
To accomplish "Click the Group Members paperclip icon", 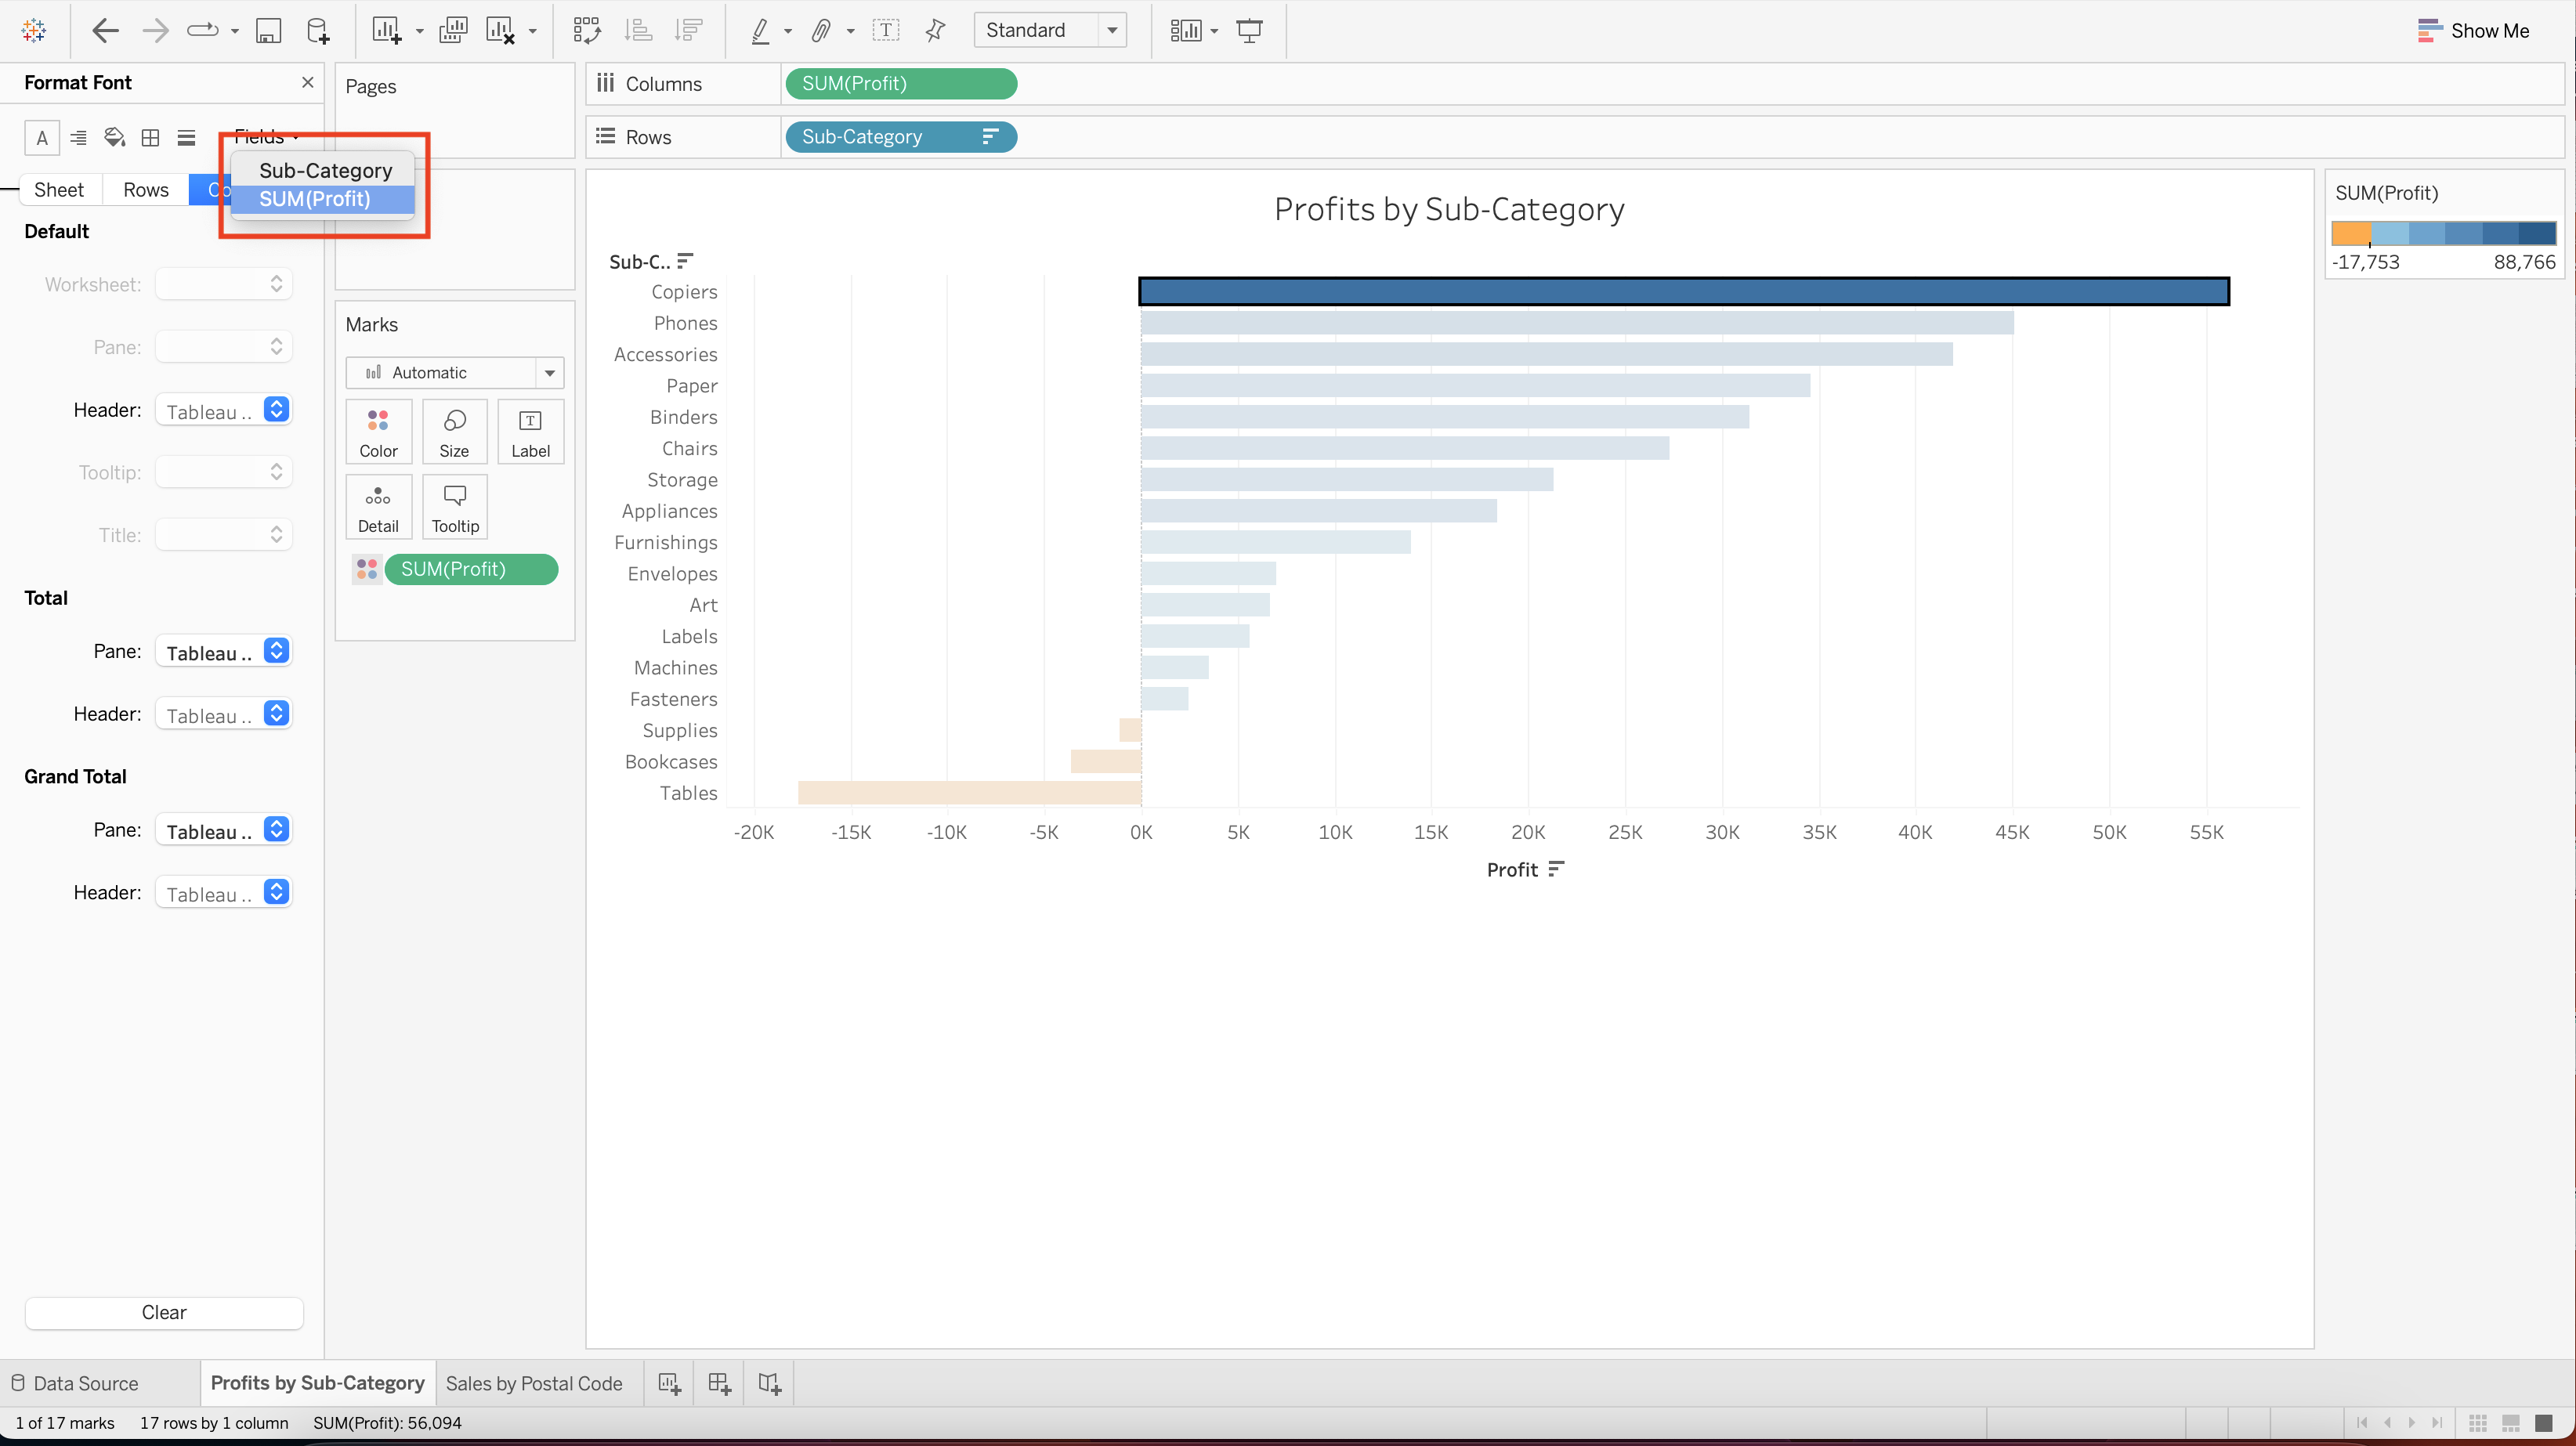I will point(821,31).
